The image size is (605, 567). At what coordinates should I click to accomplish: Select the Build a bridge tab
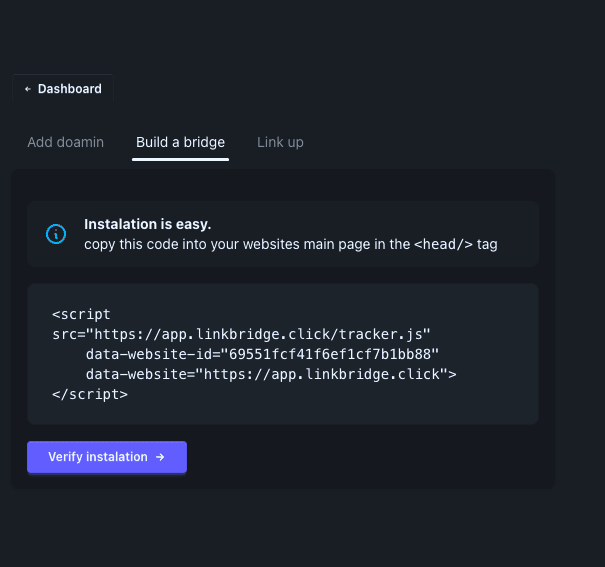180,142
